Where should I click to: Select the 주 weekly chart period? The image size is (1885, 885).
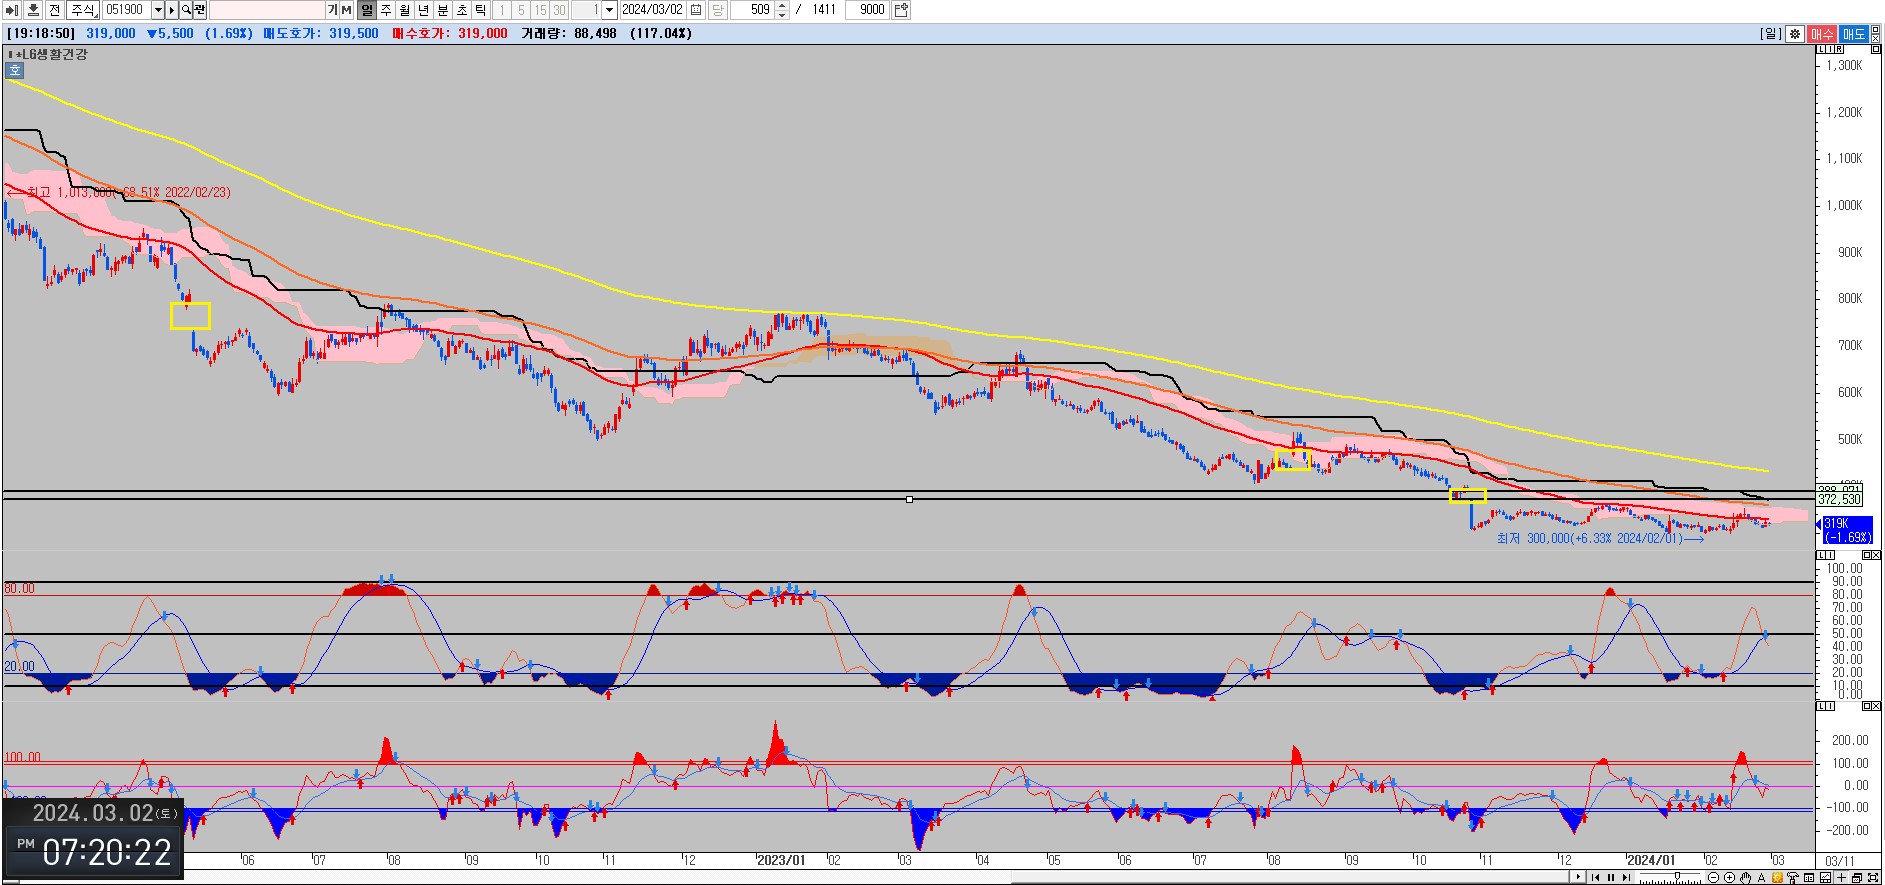[386, 10]
